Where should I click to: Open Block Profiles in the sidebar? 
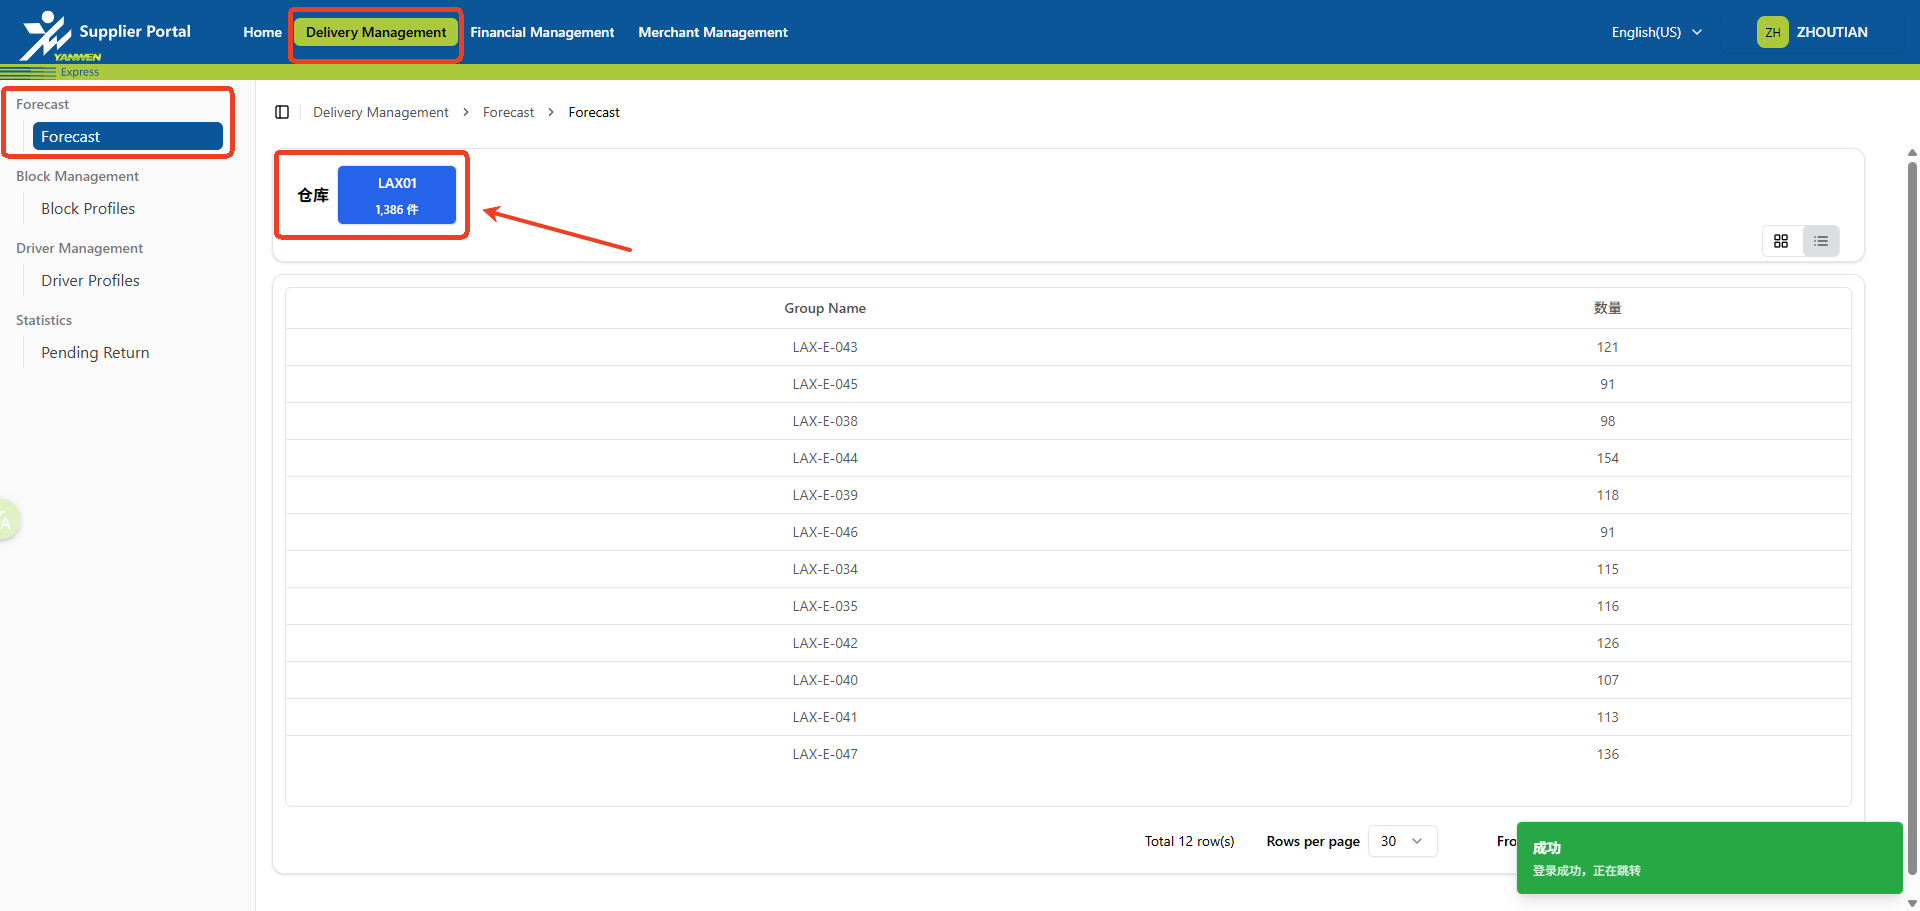[88, 209]
